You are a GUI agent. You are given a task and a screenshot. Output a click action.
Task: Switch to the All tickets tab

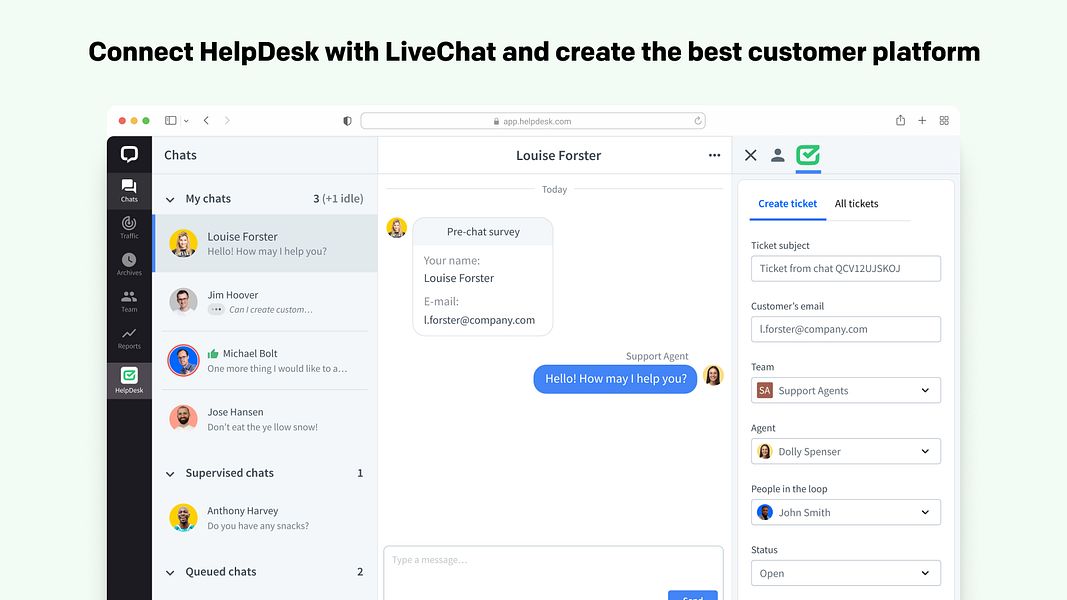pyautogui.click(x=857, y=203)
